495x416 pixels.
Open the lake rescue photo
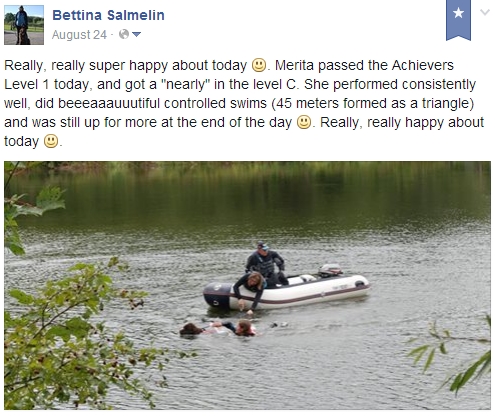(x=247, y=285)
